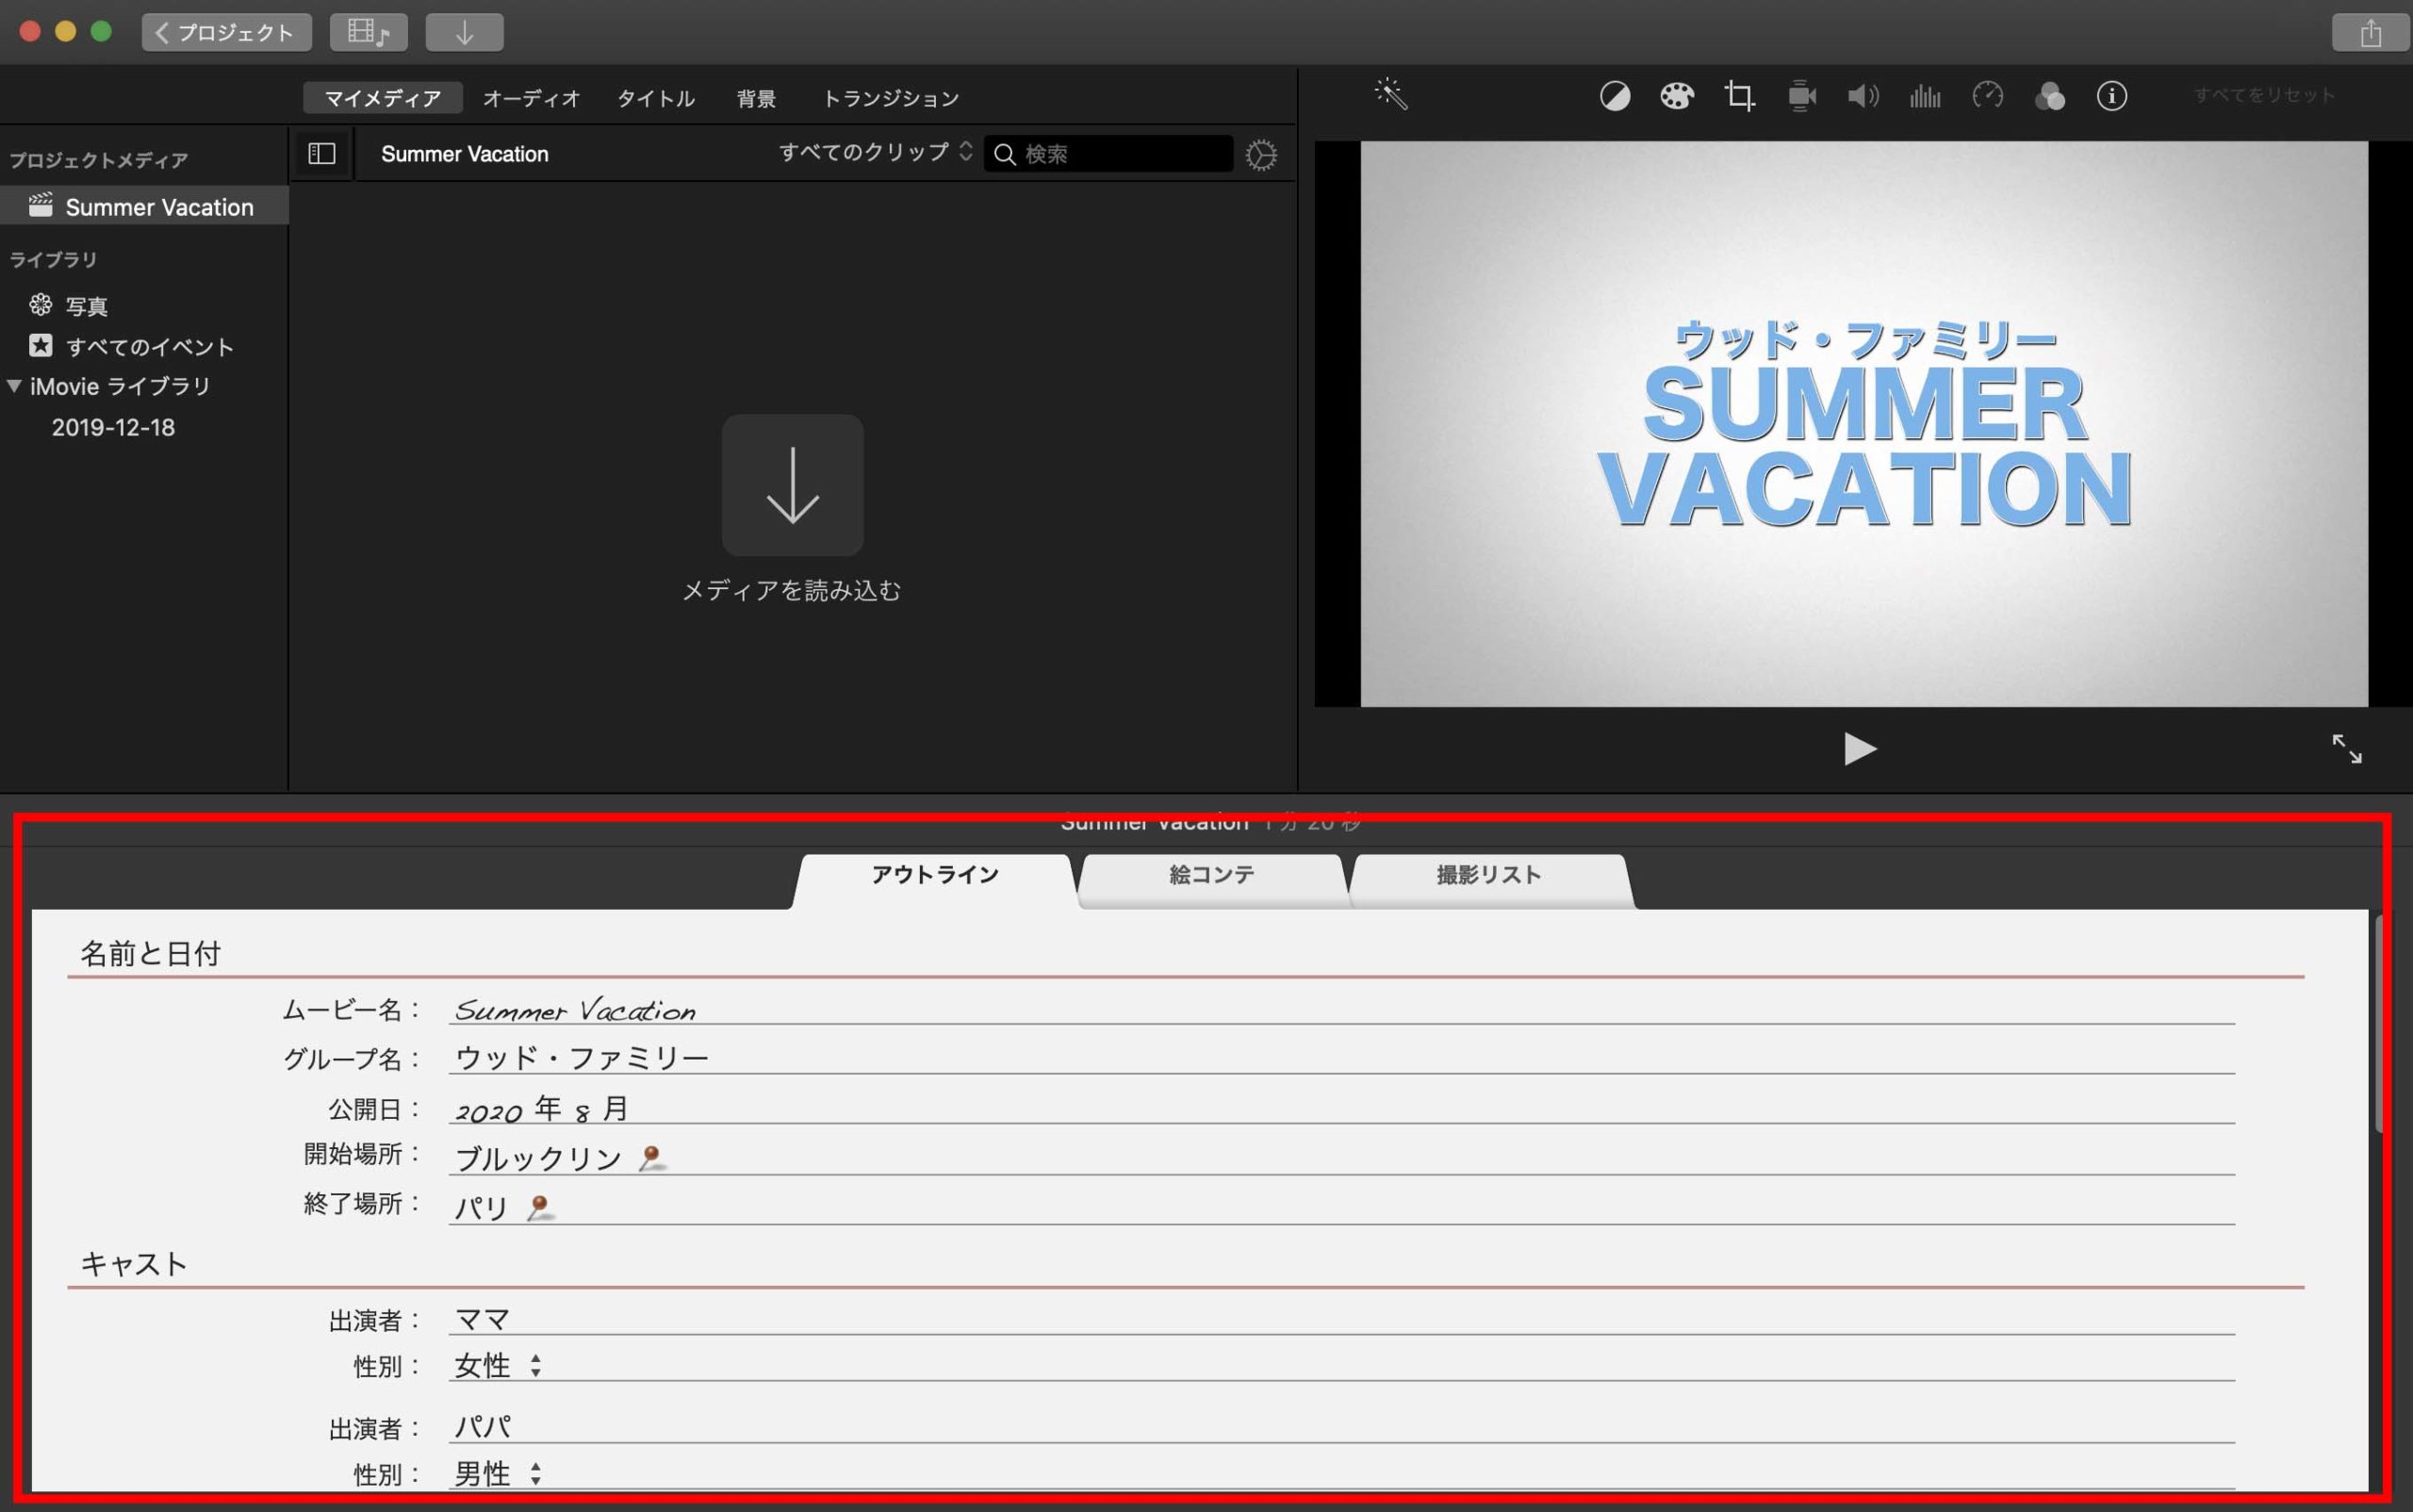Click the 設定 gear icon
The image size is (2413, 1512).
click(1262, 154)
